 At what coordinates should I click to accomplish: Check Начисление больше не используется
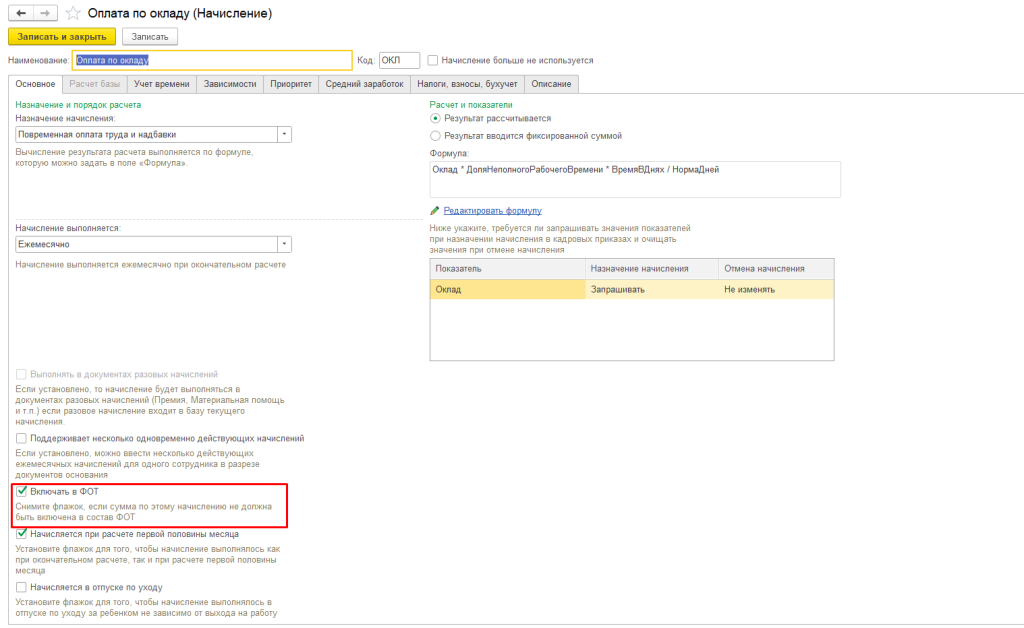point(432,61)
